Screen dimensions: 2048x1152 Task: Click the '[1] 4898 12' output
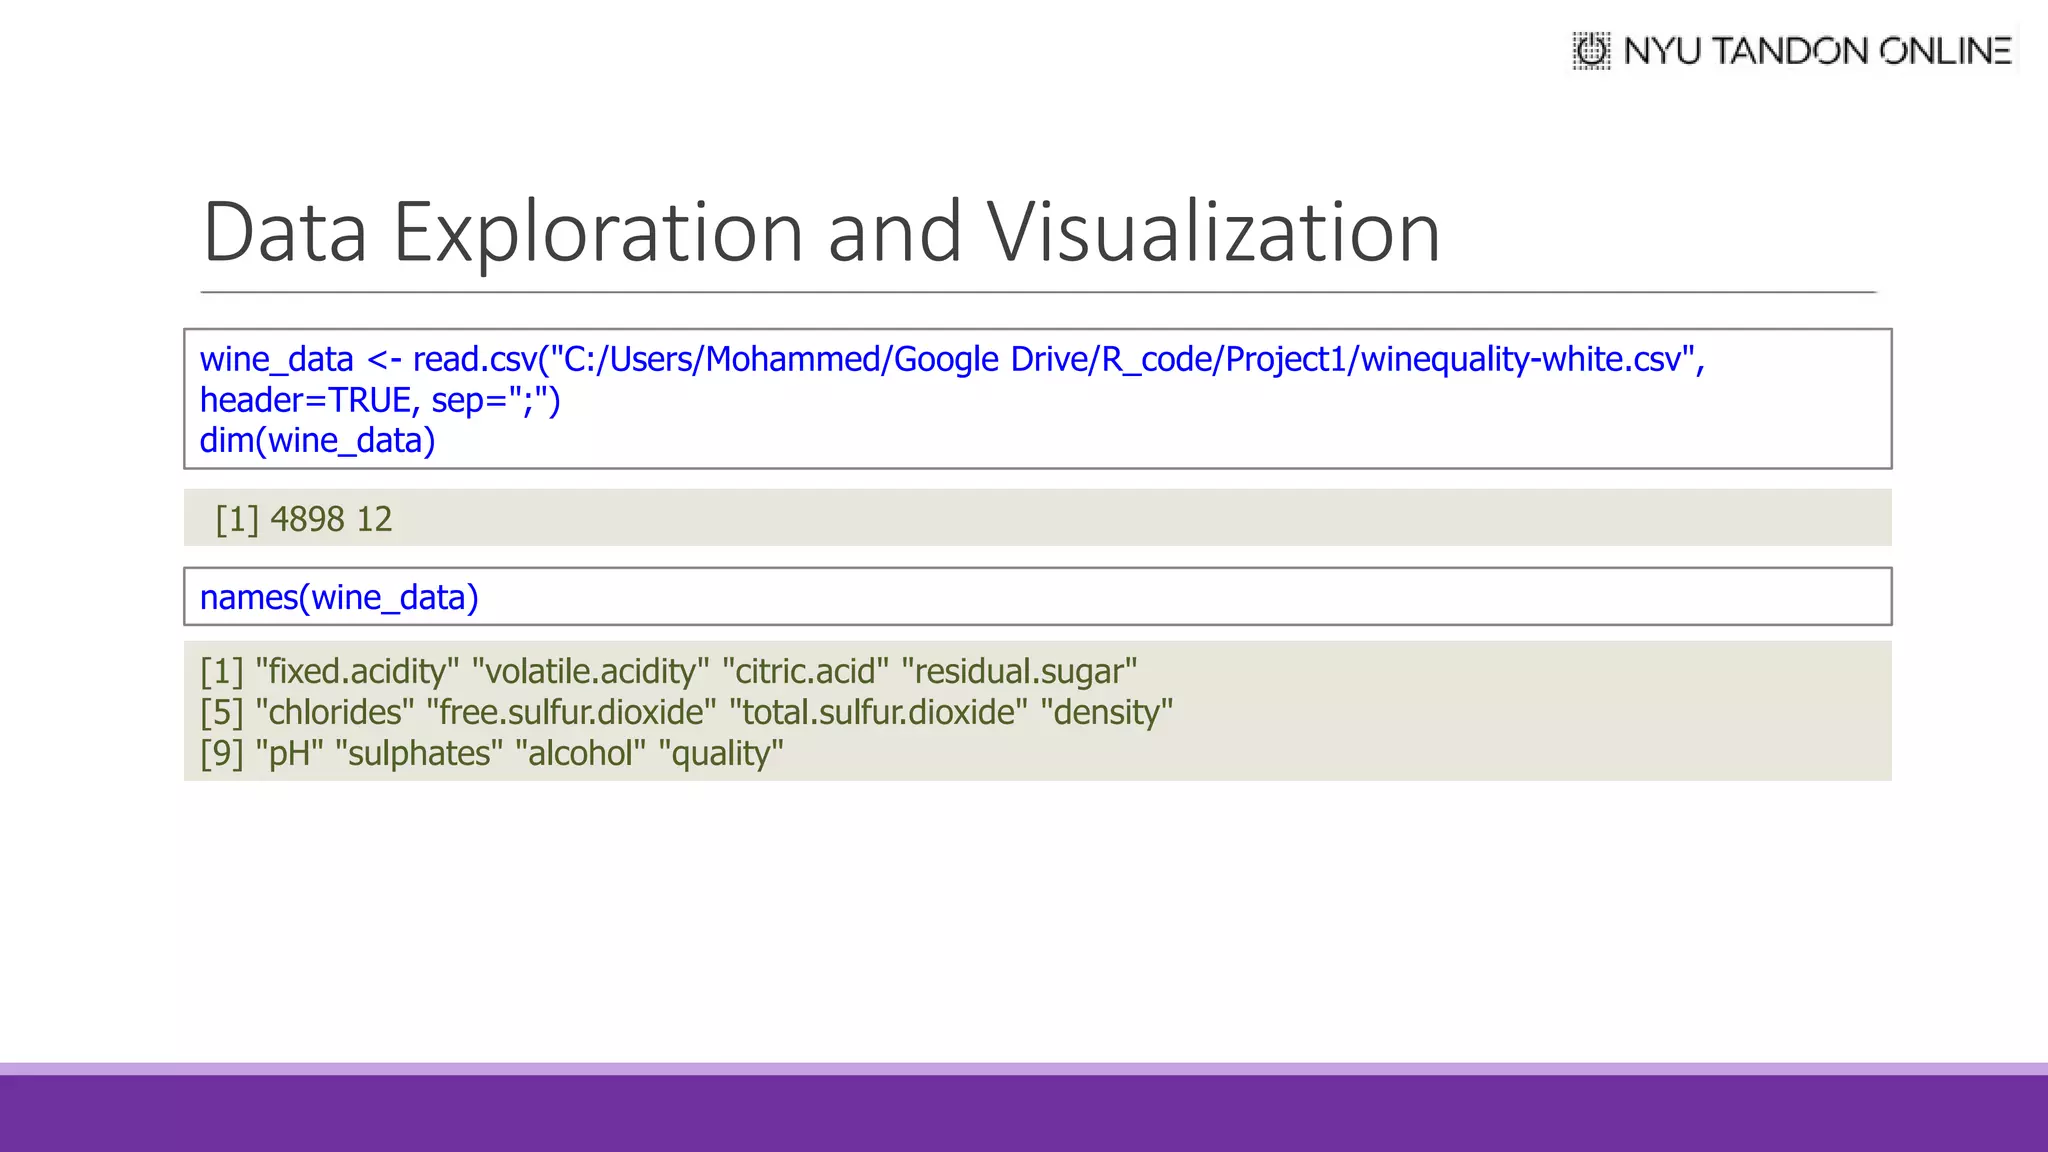(304, 519)
